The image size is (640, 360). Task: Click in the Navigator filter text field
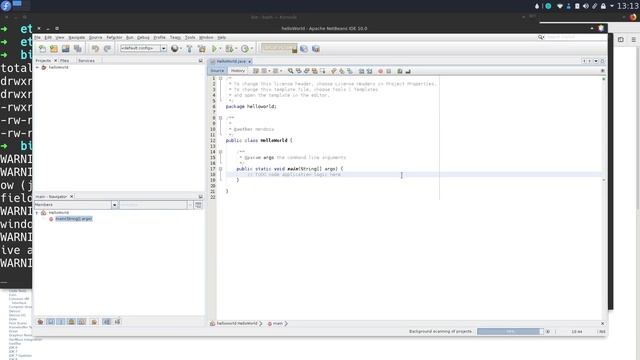153,204
